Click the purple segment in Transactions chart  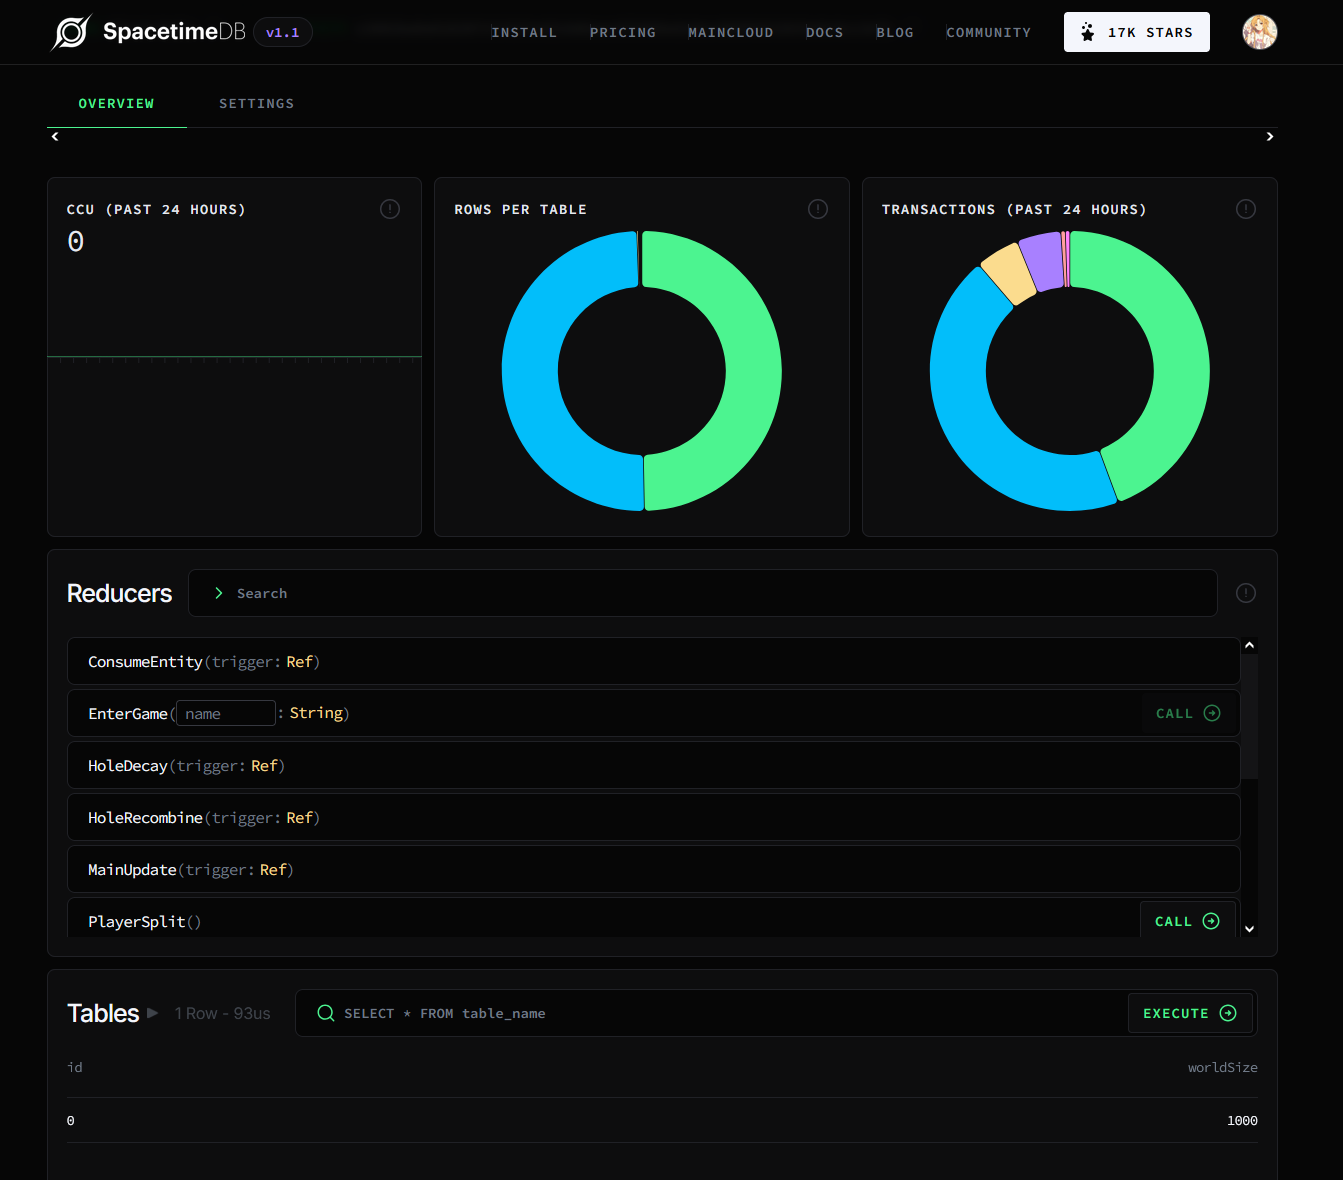tap(1042, 261)
